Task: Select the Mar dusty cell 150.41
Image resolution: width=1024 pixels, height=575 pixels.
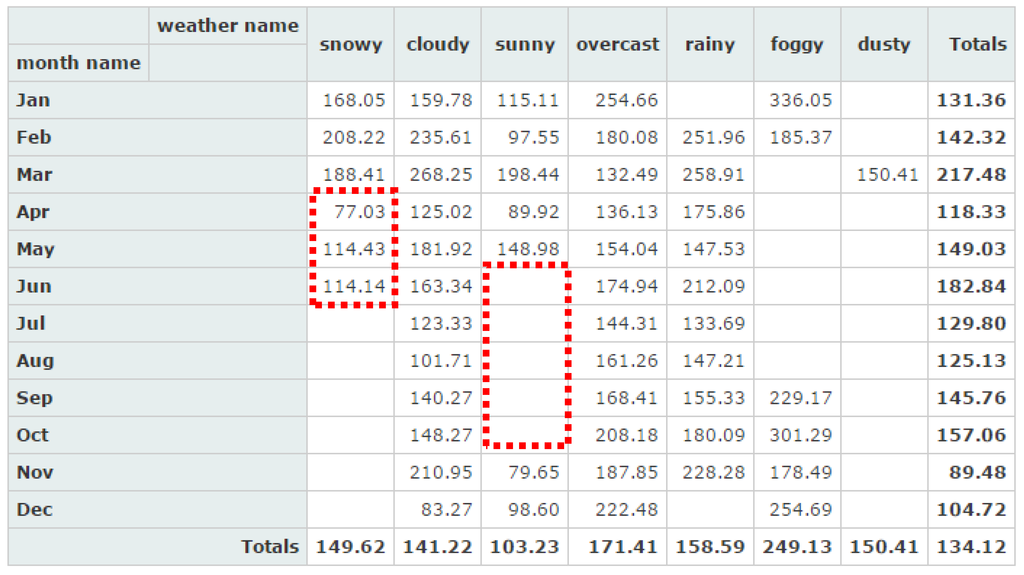Action: 887,175
